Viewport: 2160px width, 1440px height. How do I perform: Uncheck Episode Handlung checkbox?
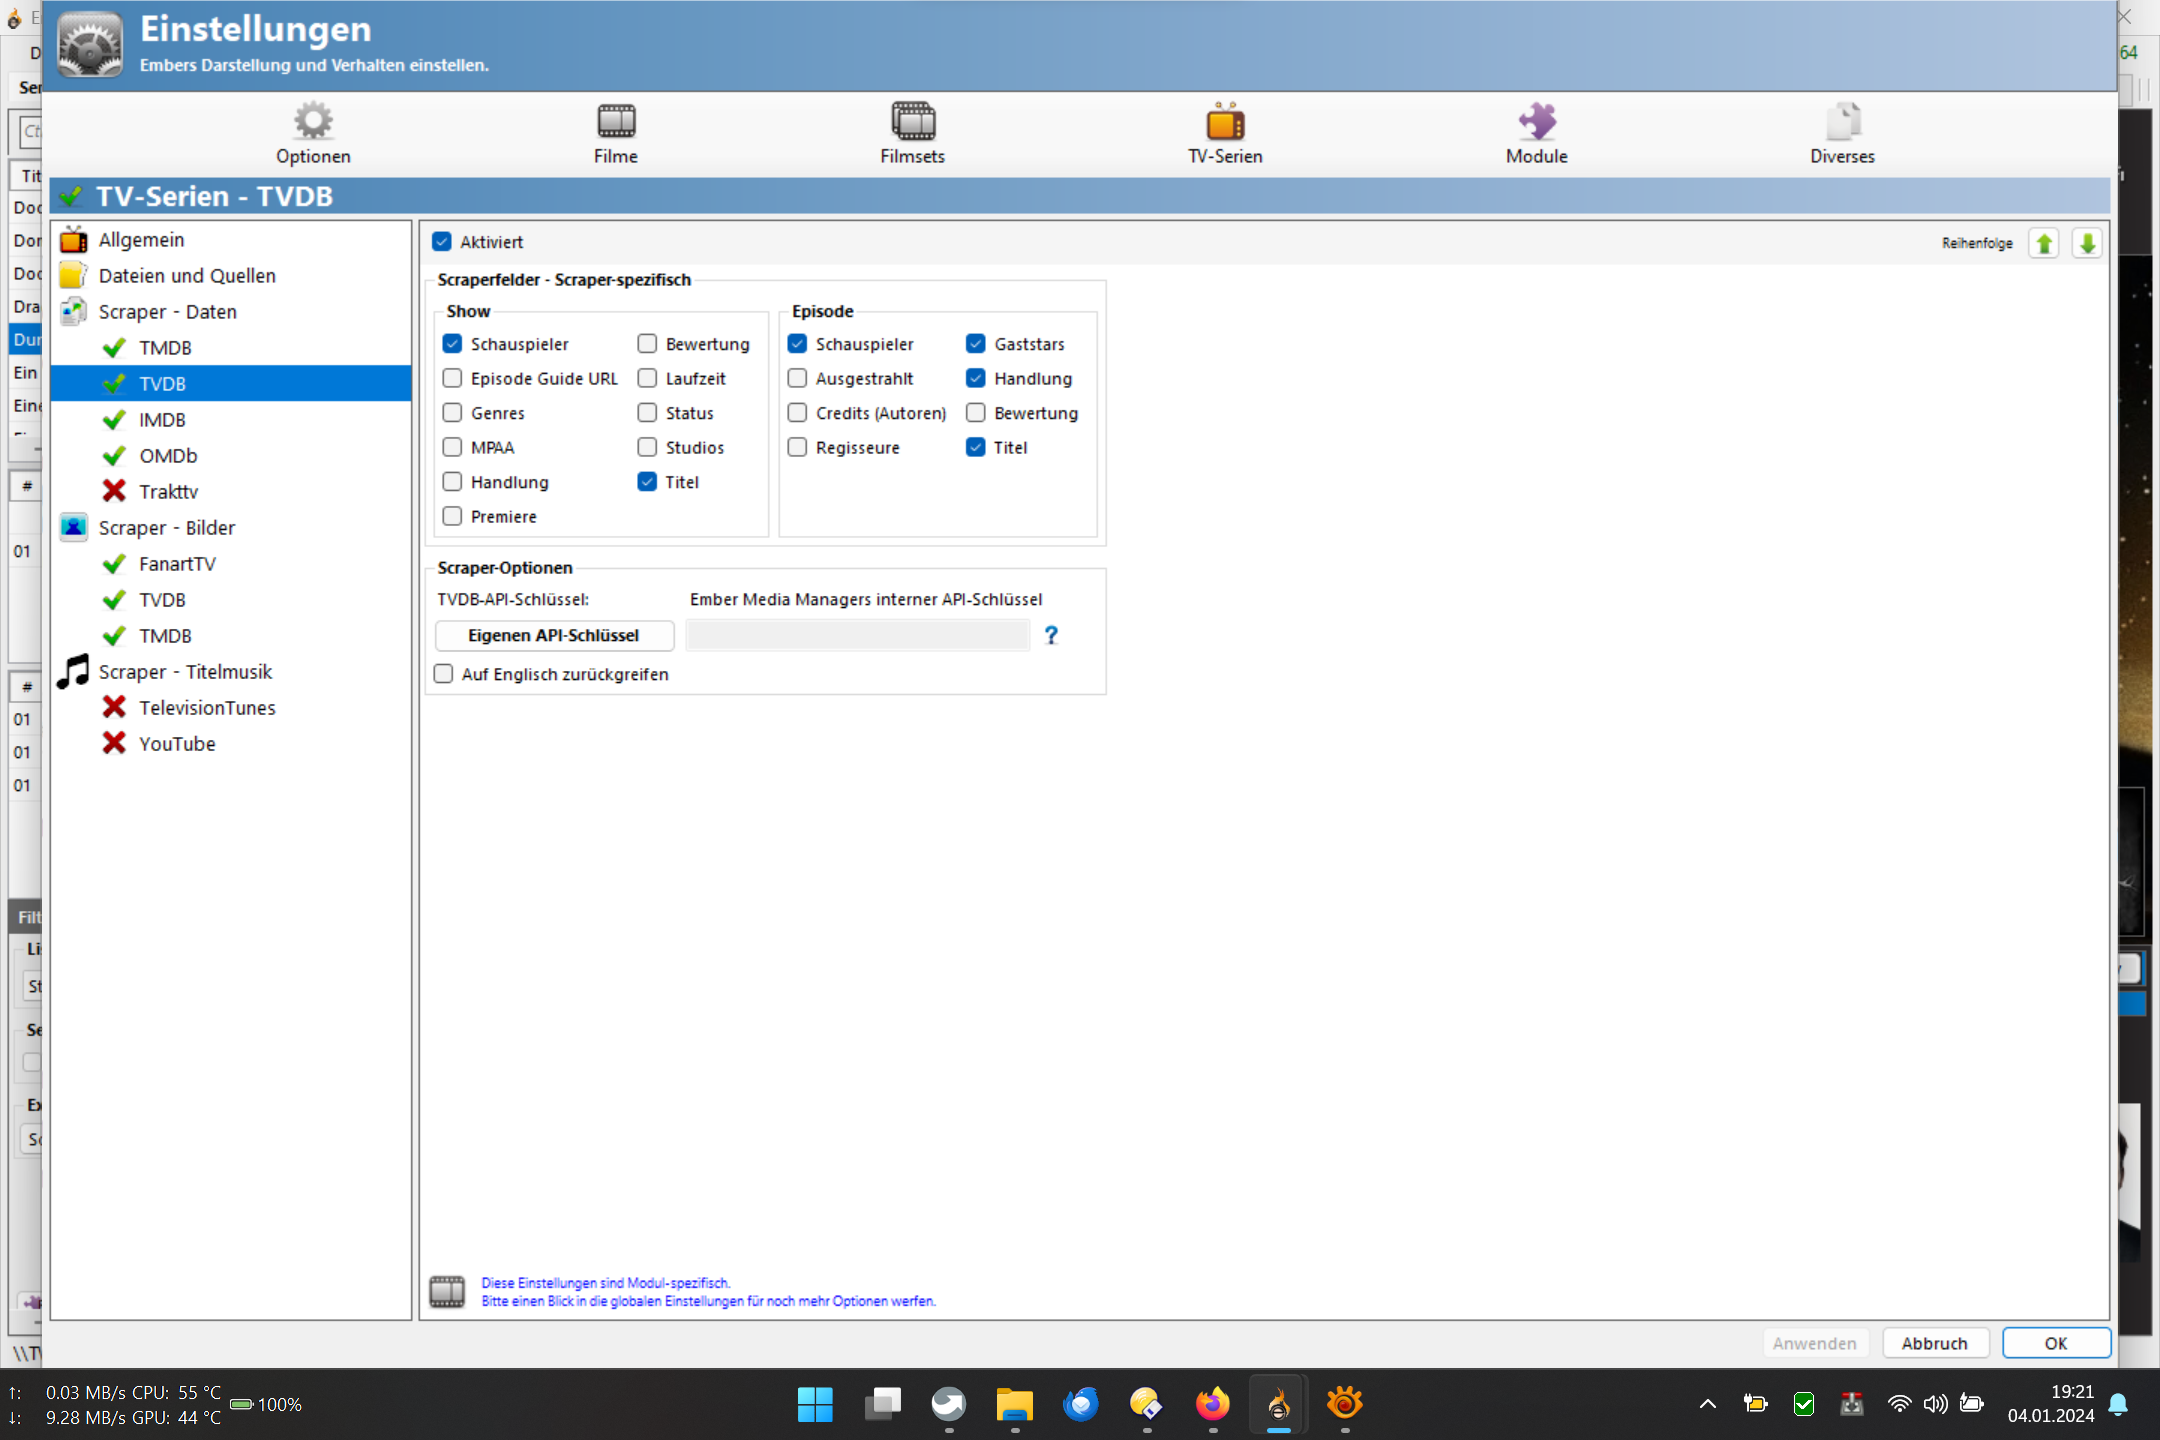tap(976, 378)
